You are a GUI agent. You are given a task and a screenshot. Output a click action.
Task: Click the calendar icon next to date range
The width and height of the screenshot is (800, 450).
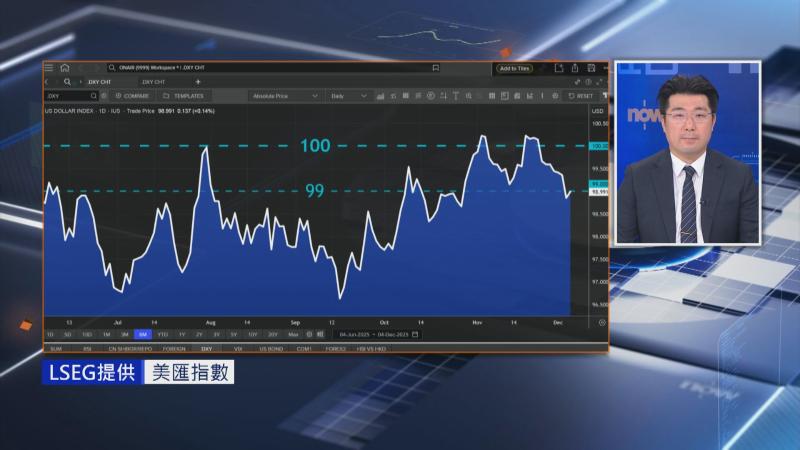coord(415,334)
